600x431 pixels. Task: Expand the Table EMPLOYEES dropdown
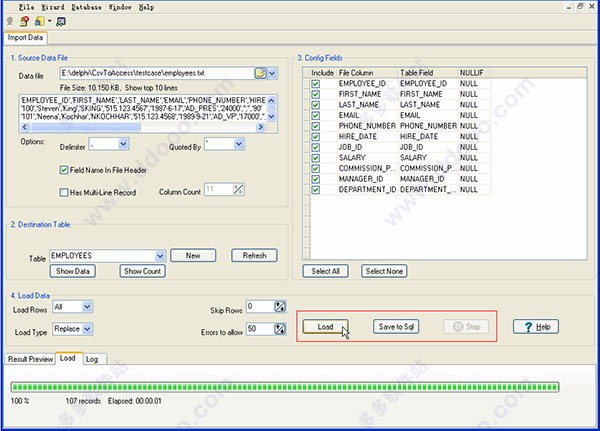160,256
